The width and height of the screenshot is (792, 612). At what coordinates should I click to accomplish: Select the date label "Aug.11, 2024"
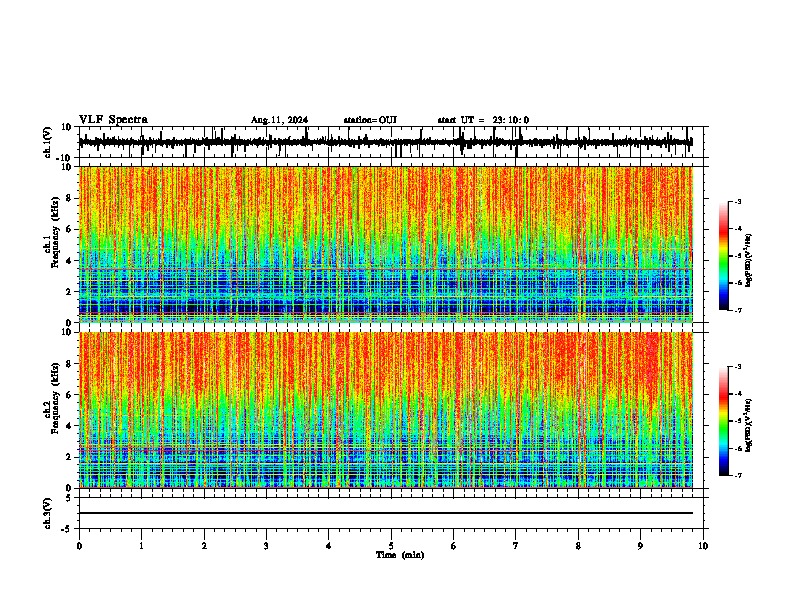coord(279,120)
